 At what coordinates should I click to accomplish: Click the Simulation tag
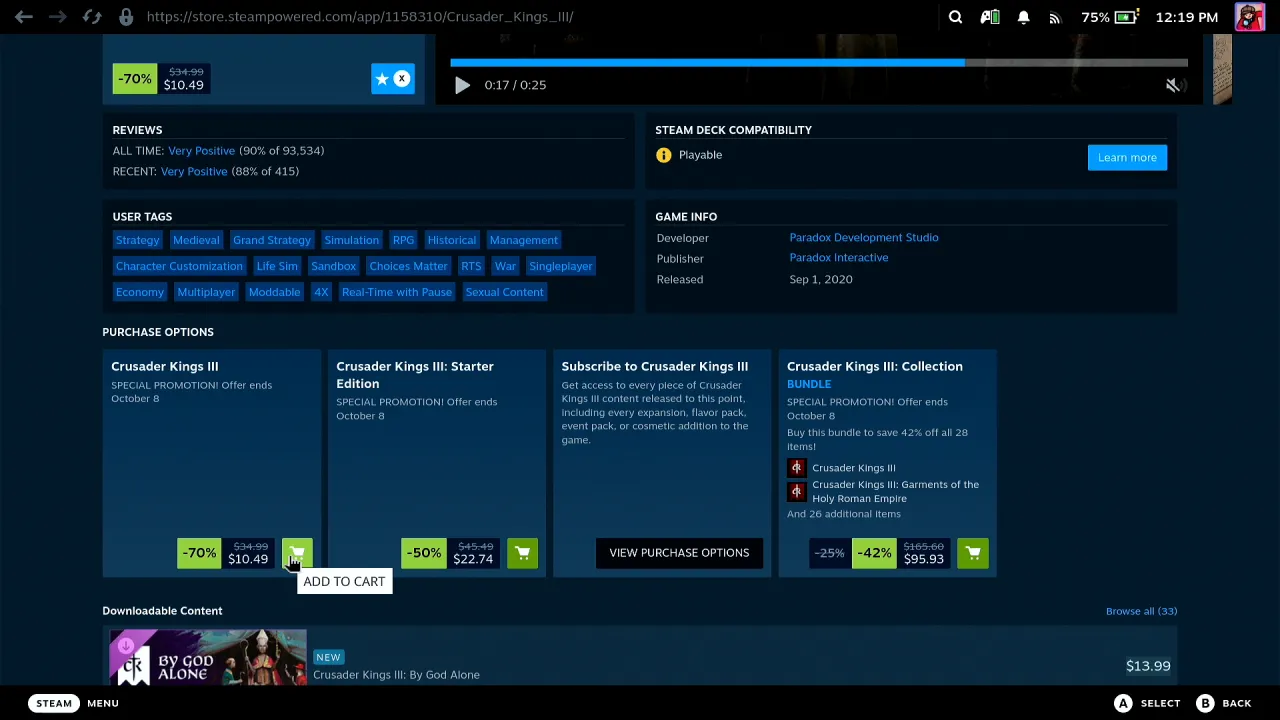click(352, 240)
